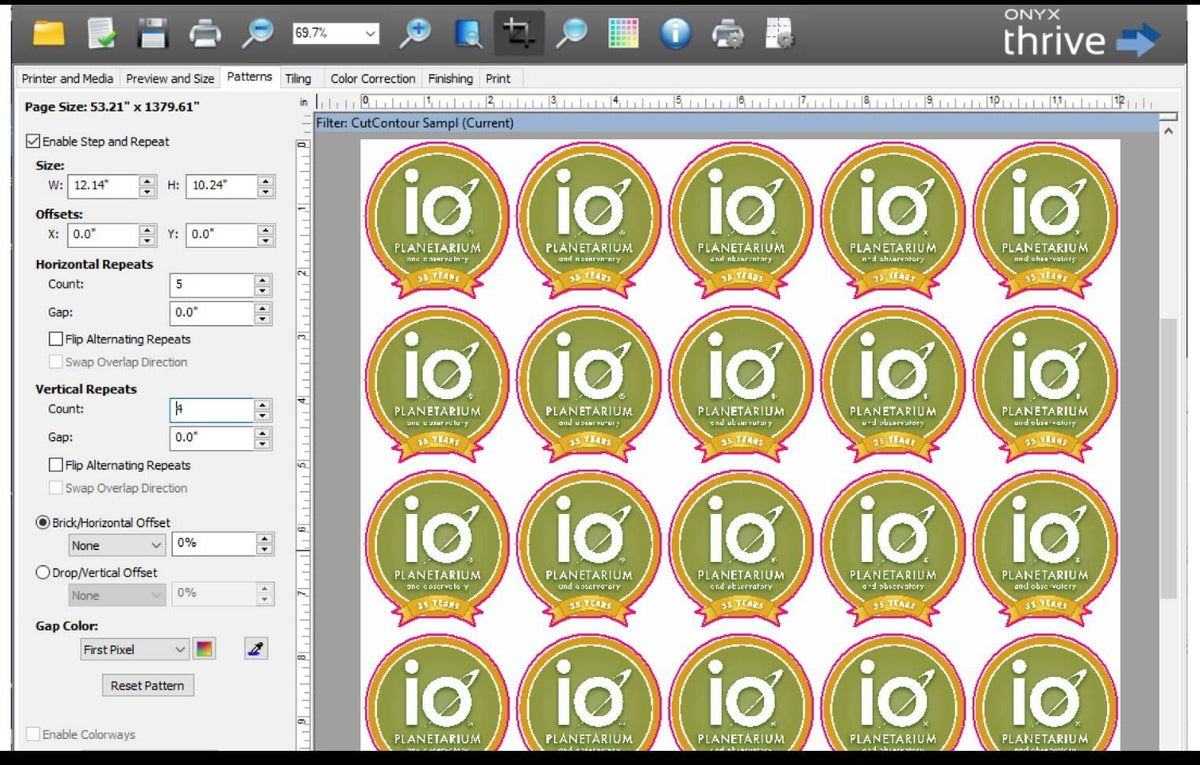Click the blue information icon
The height and width of the screenshot is (765, 1200).
[675, 34]
